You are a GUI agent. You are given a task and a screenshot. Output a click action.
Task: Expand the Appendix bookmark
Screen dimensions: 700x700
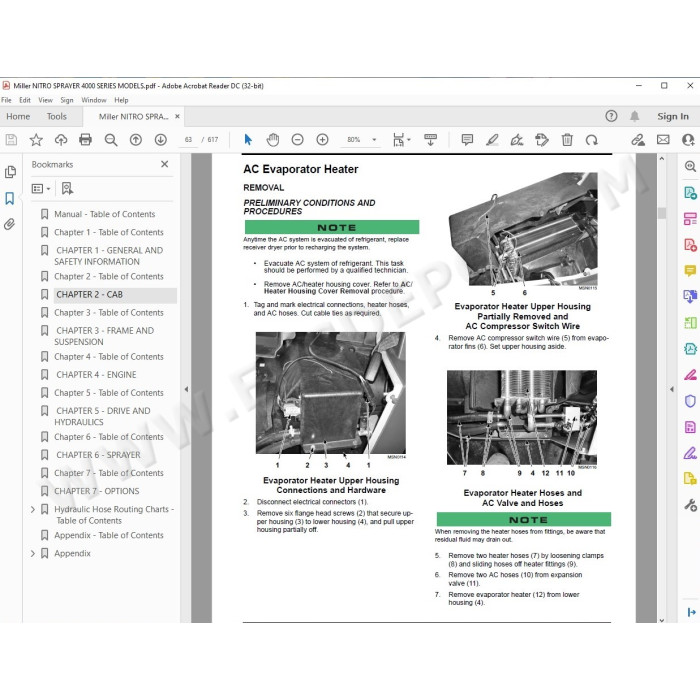point(33,554)
